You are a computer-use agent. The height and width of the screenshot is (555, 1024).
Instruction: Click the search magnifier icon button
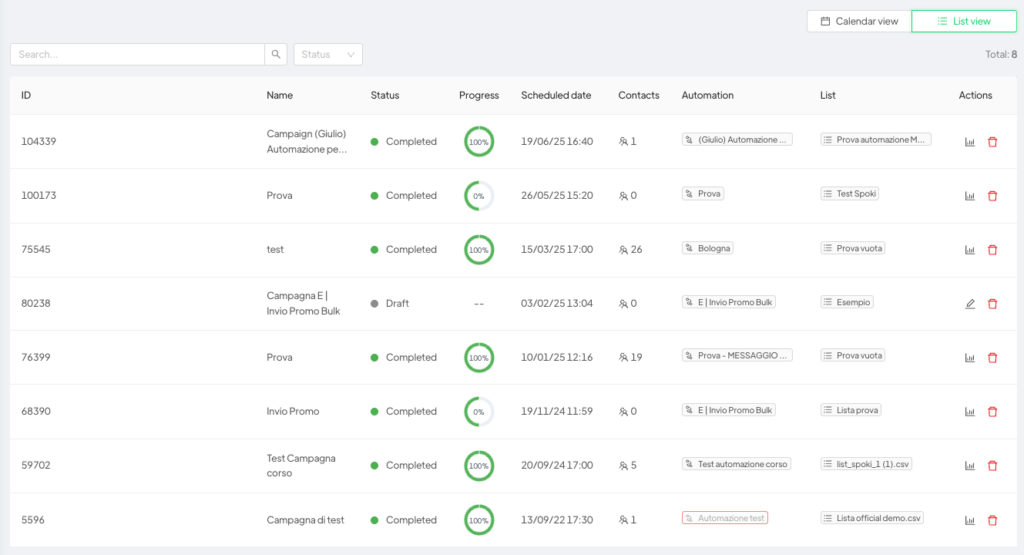coord(276,54)
